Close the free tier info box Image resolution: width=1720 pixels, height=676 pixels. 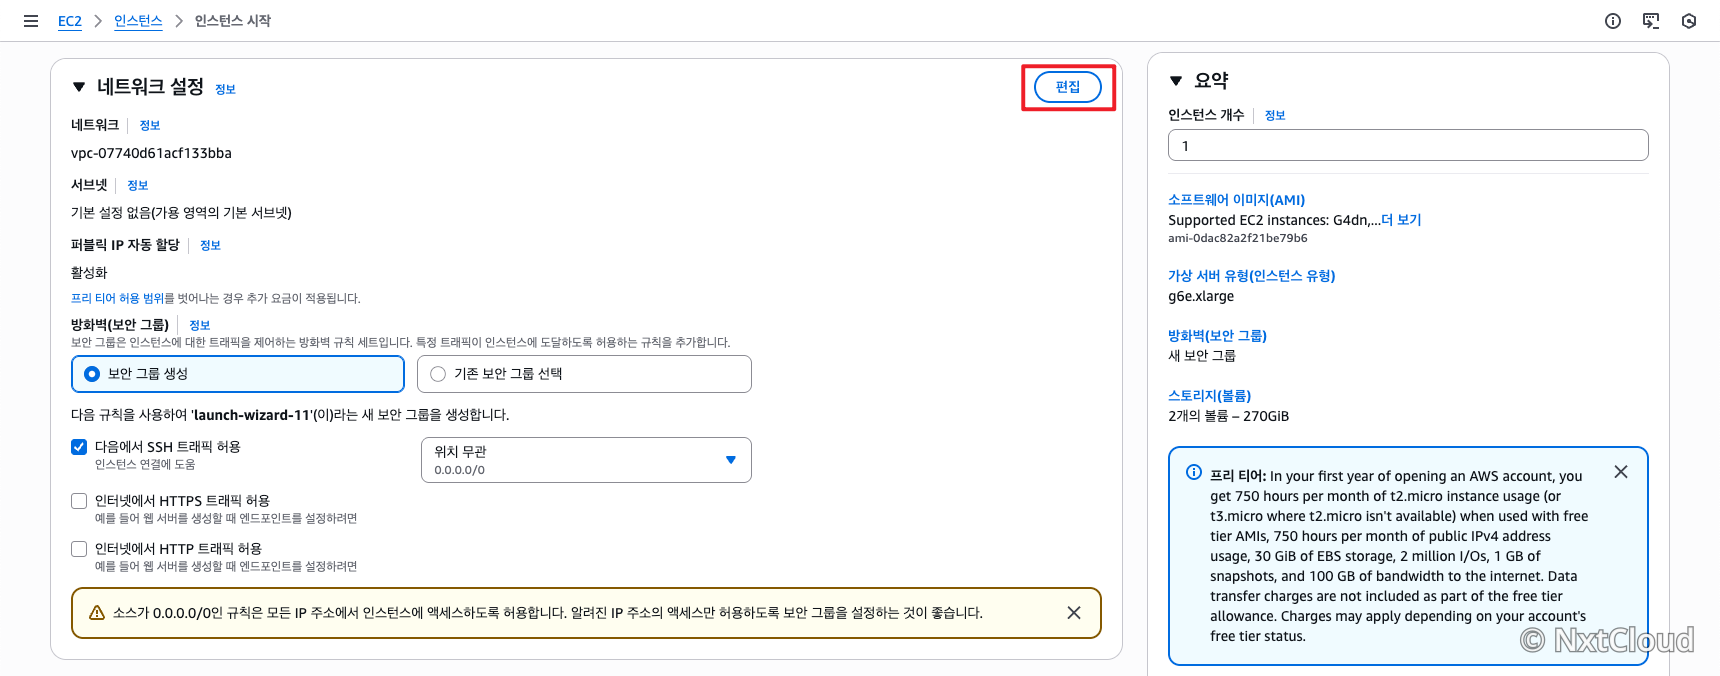[x=1621, y=472]
